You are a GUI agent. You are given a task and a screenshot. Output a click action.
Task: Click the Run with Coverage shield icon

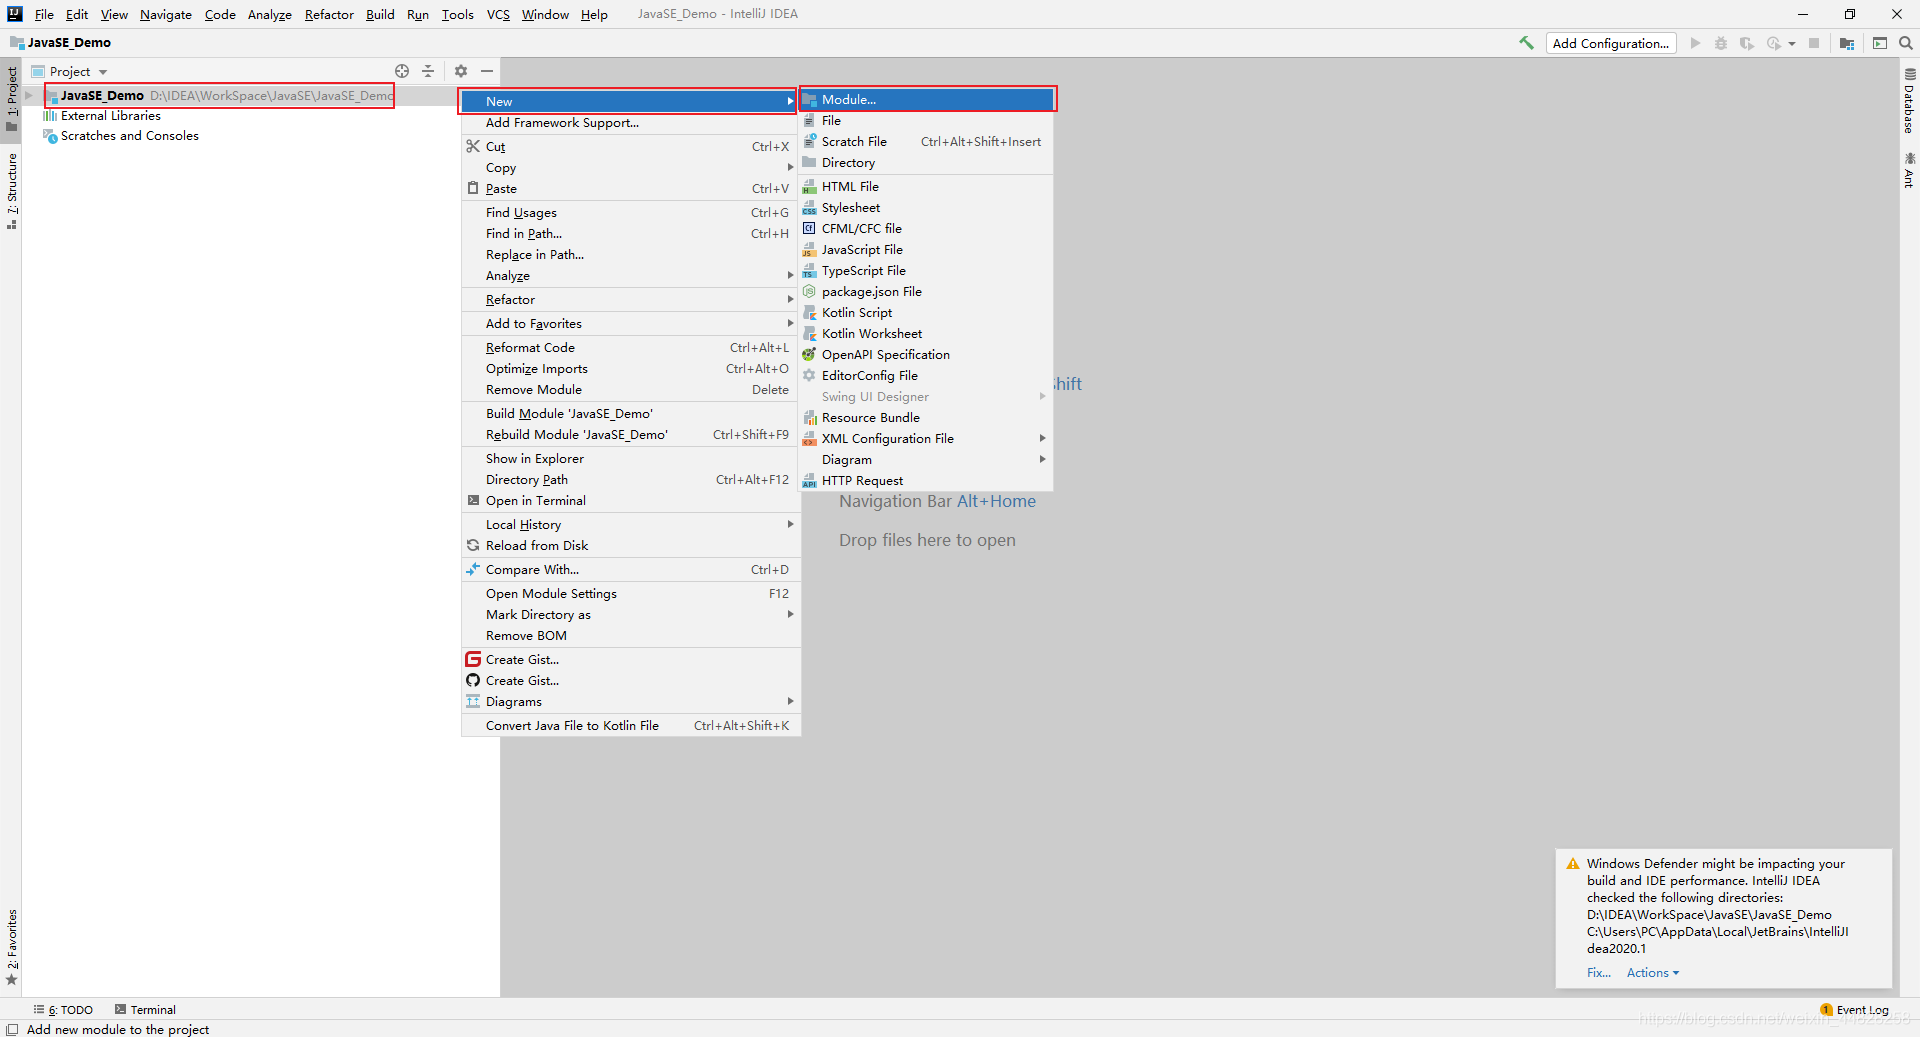pos(1747,43)
